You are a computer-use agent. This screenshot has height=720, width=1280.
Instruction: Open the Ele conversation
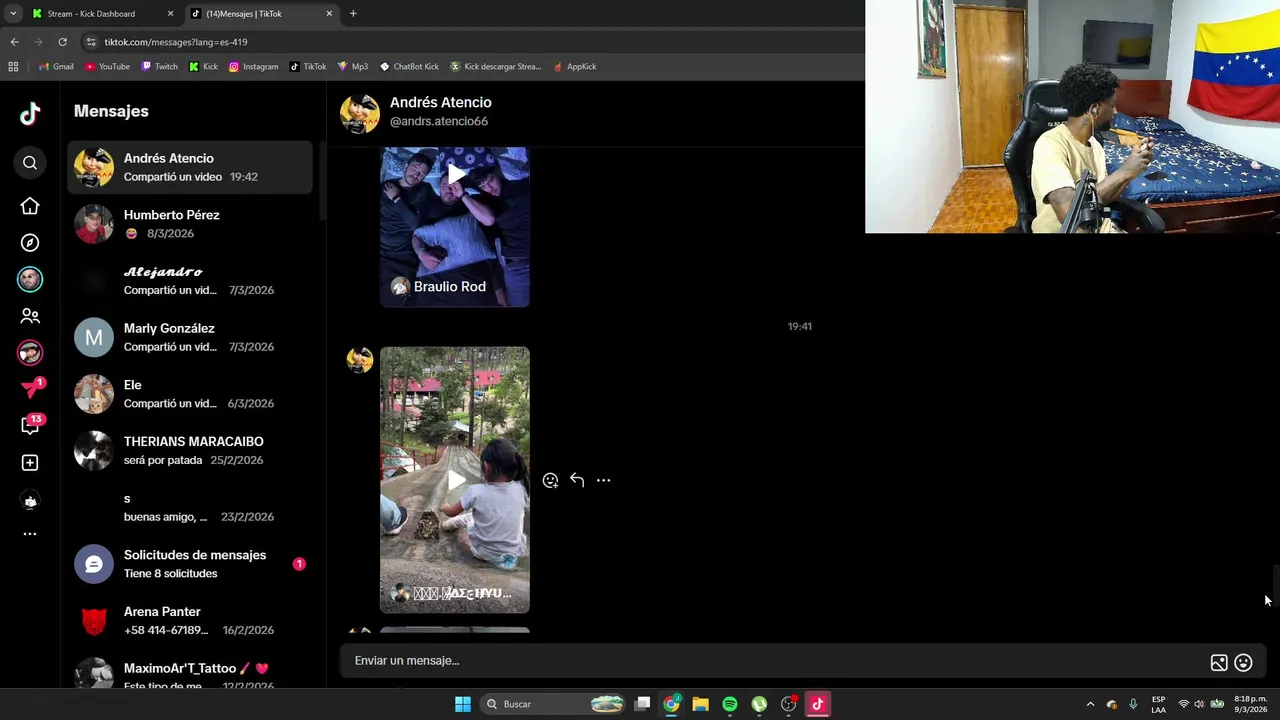tap(190, 394)
